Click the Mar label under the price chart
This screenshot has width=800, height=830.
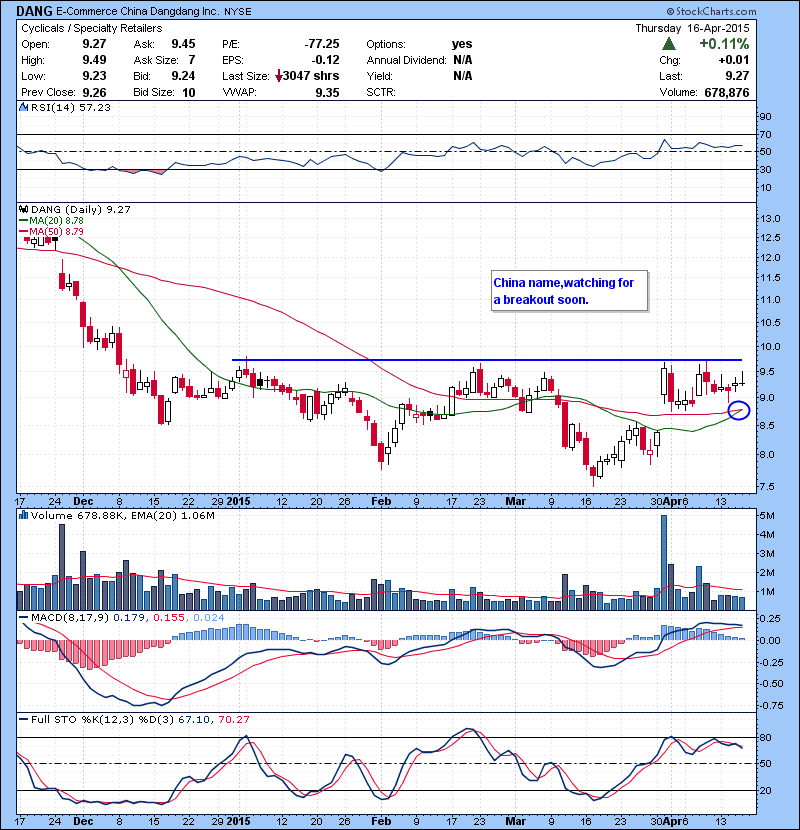tap(515, 501)
